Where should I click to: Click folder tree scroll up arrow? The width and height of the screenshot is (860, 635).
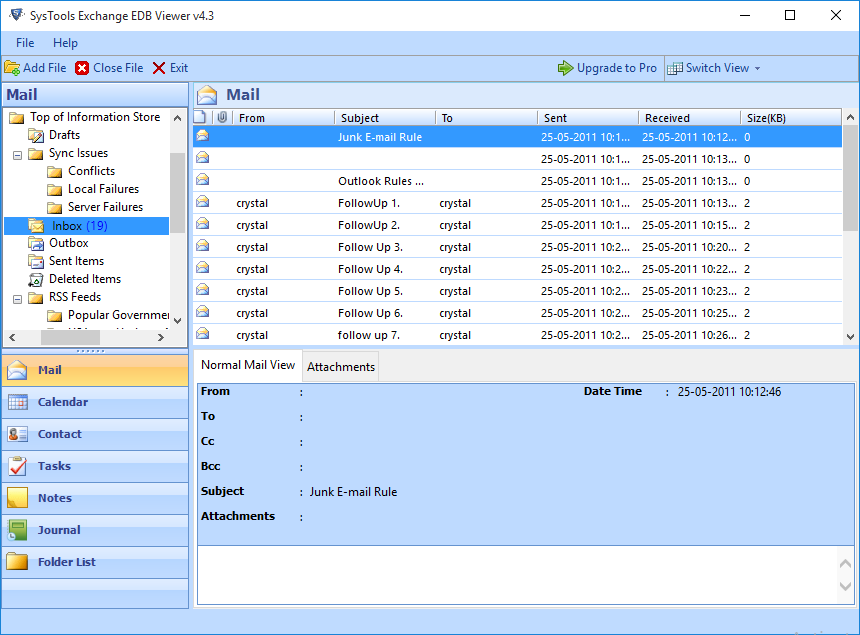[177, 118]
